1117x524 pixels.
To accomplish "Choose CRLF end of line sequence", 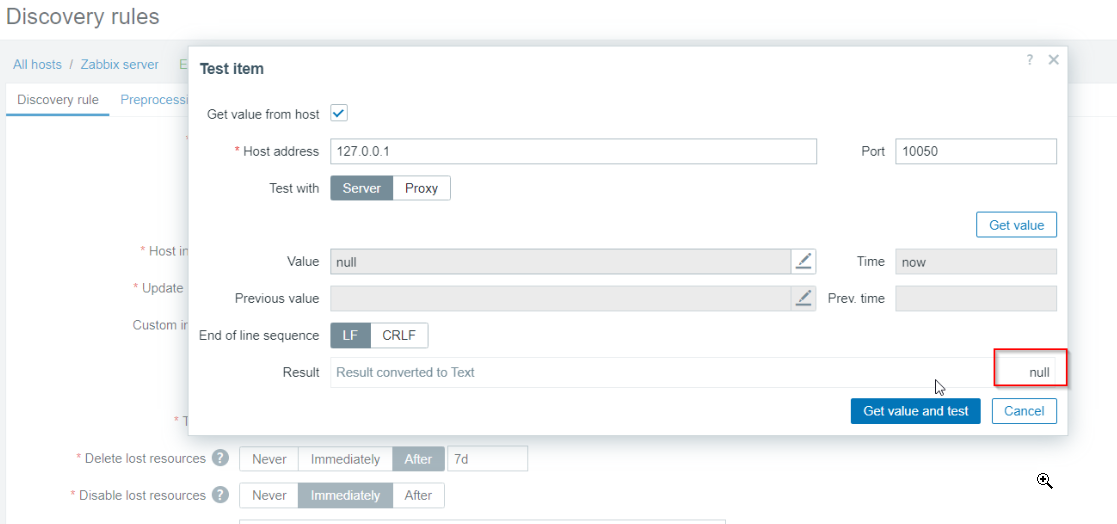I will (399, 335).
